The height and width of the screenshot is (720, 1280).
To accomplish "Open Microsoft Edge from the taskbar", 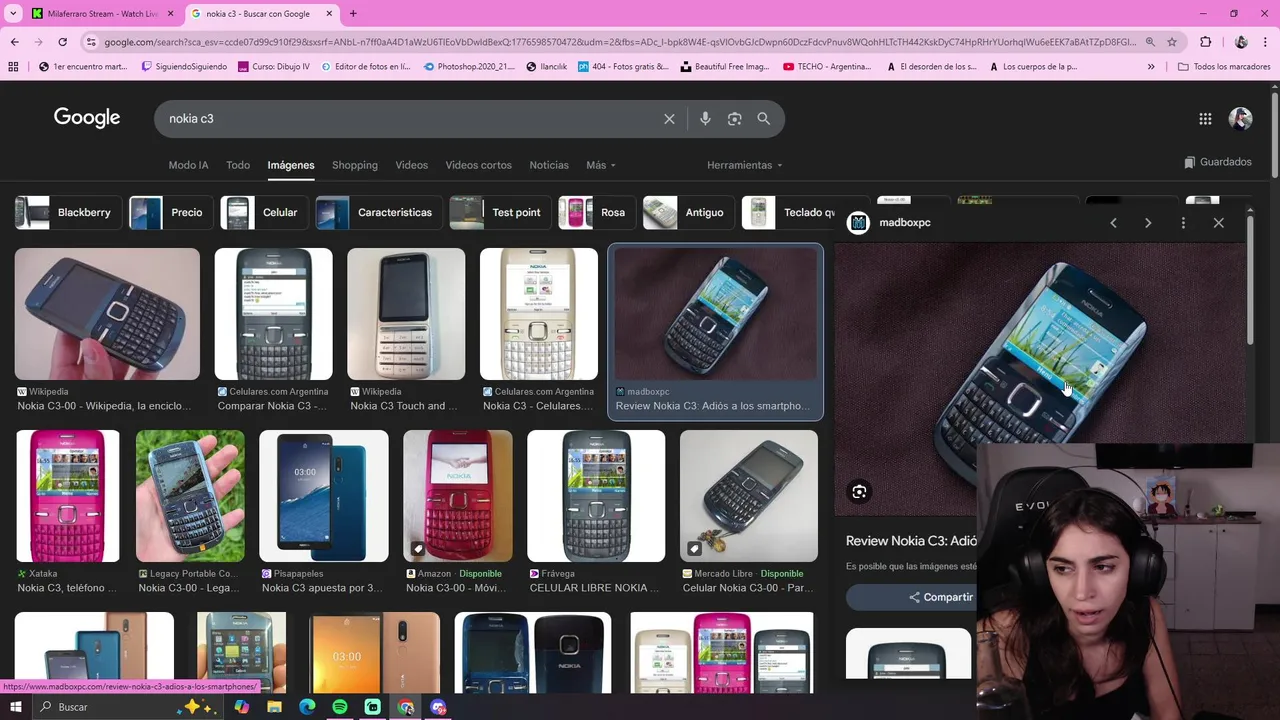I will [307, 707].
